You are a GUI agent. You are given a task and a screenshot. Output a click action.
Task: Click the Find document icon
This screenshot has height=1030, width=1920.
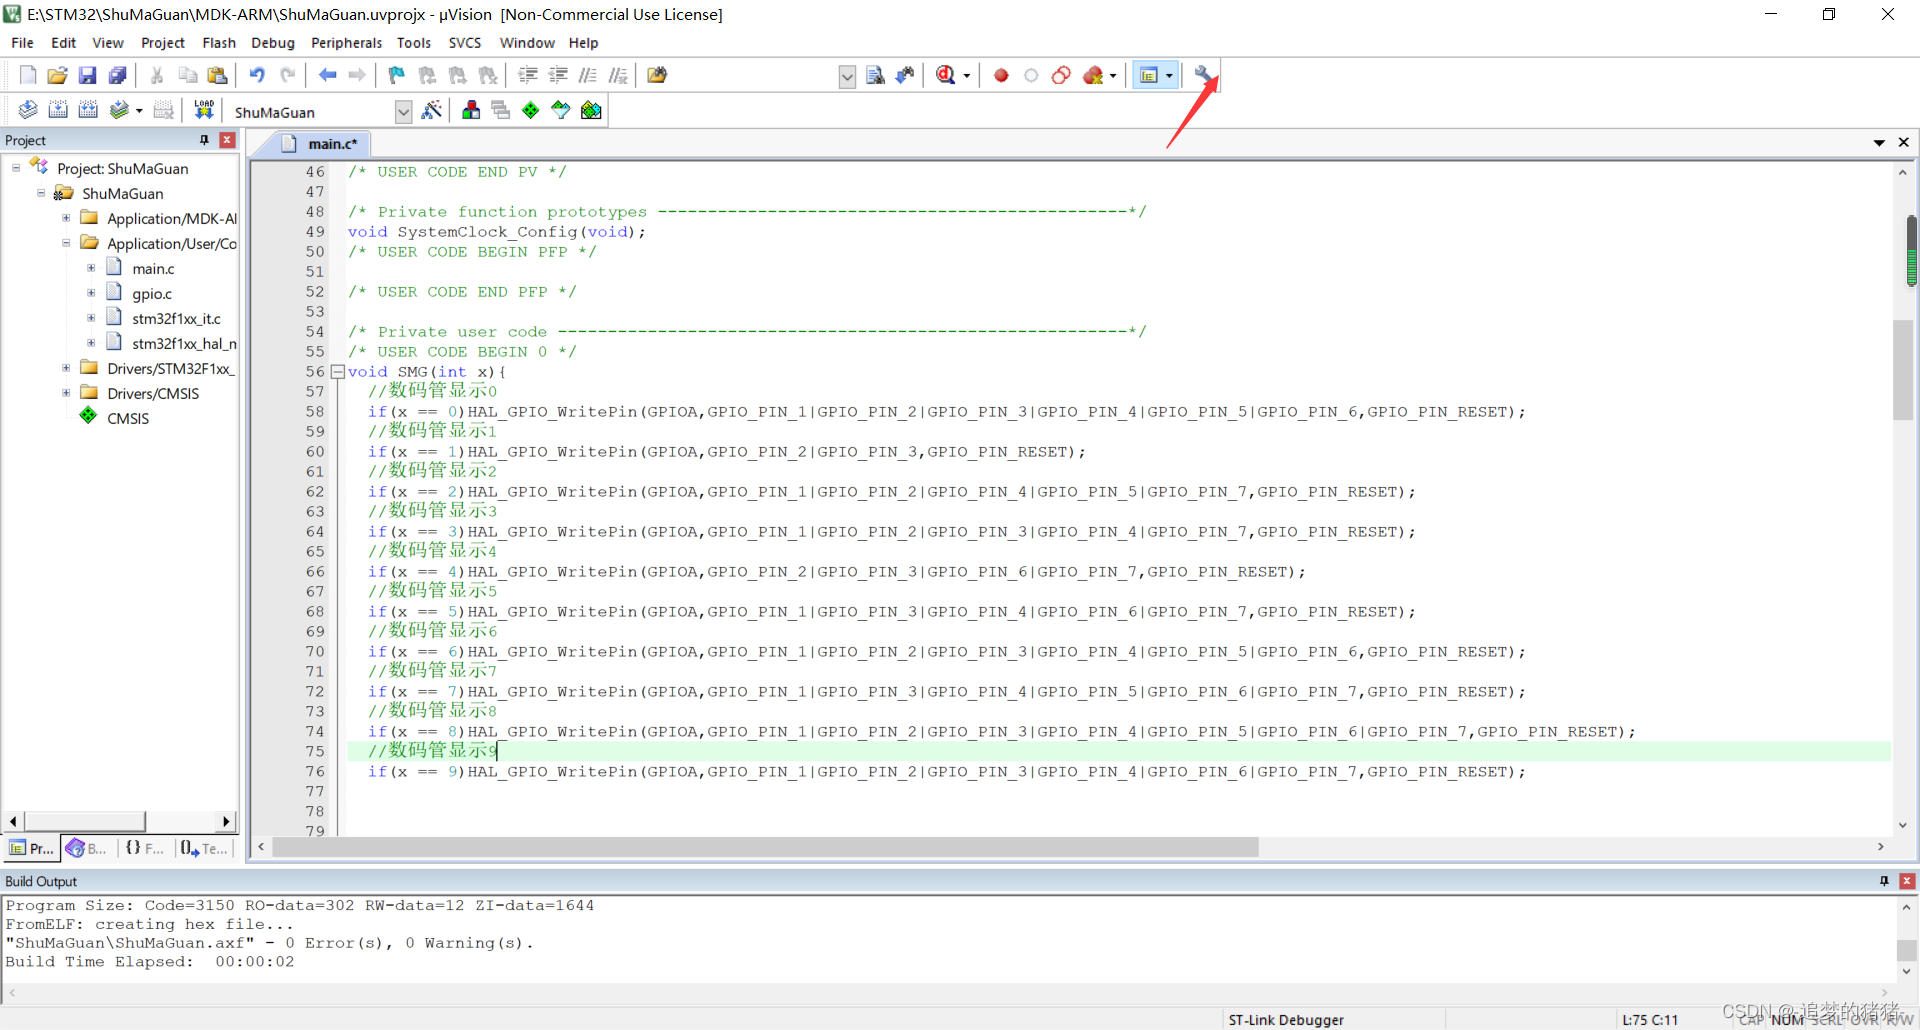click(x=875, y=75)
